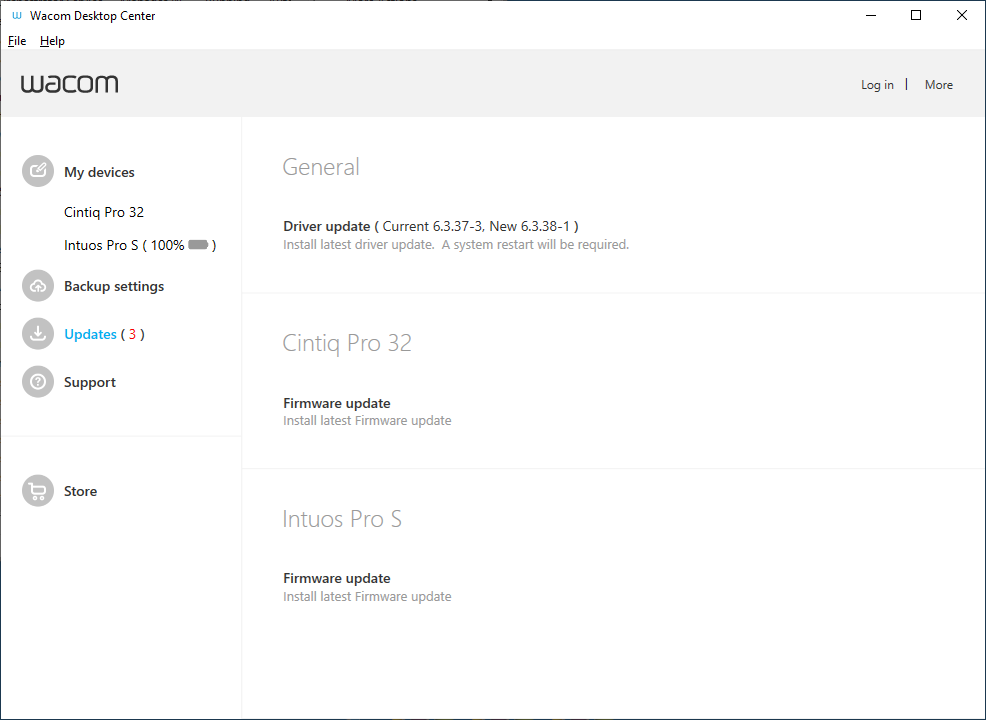Go to Backup settings label
986x720 pixels.
114,286
